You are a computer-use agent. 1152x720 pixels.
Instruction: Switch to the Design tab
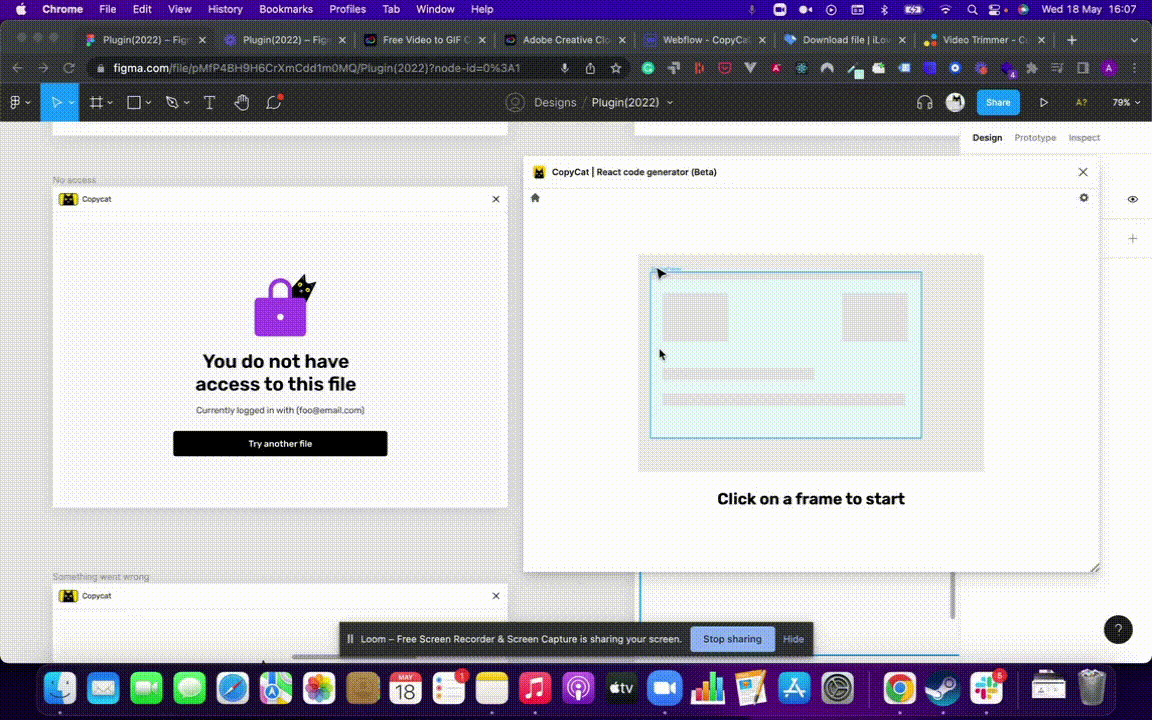(987, 138)
